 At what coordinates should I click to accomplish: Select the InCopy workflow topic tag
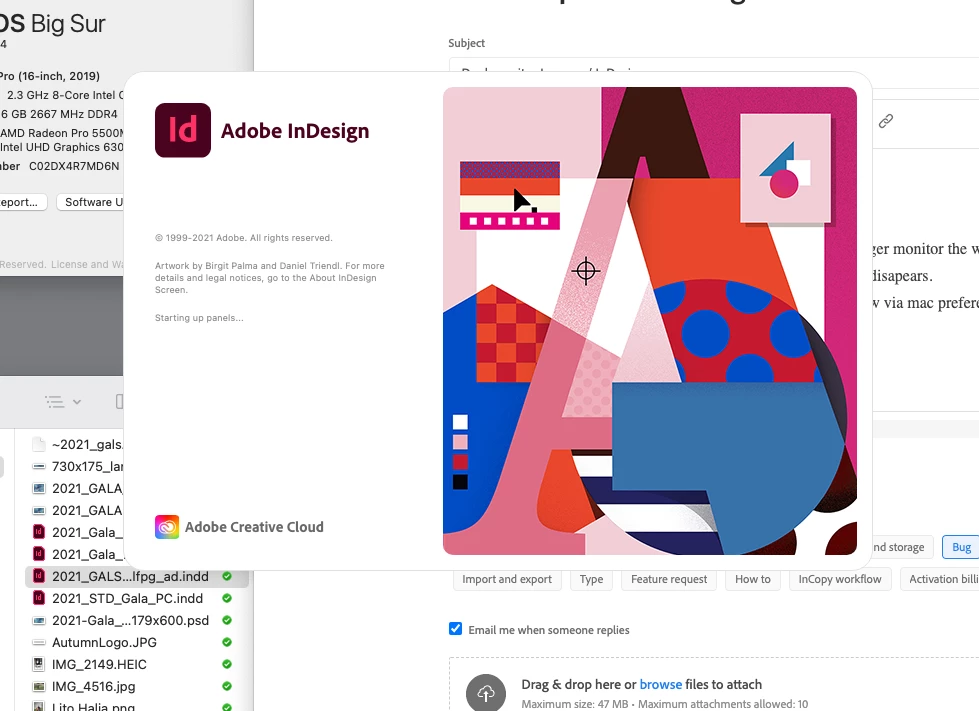[x=840, y=579]
